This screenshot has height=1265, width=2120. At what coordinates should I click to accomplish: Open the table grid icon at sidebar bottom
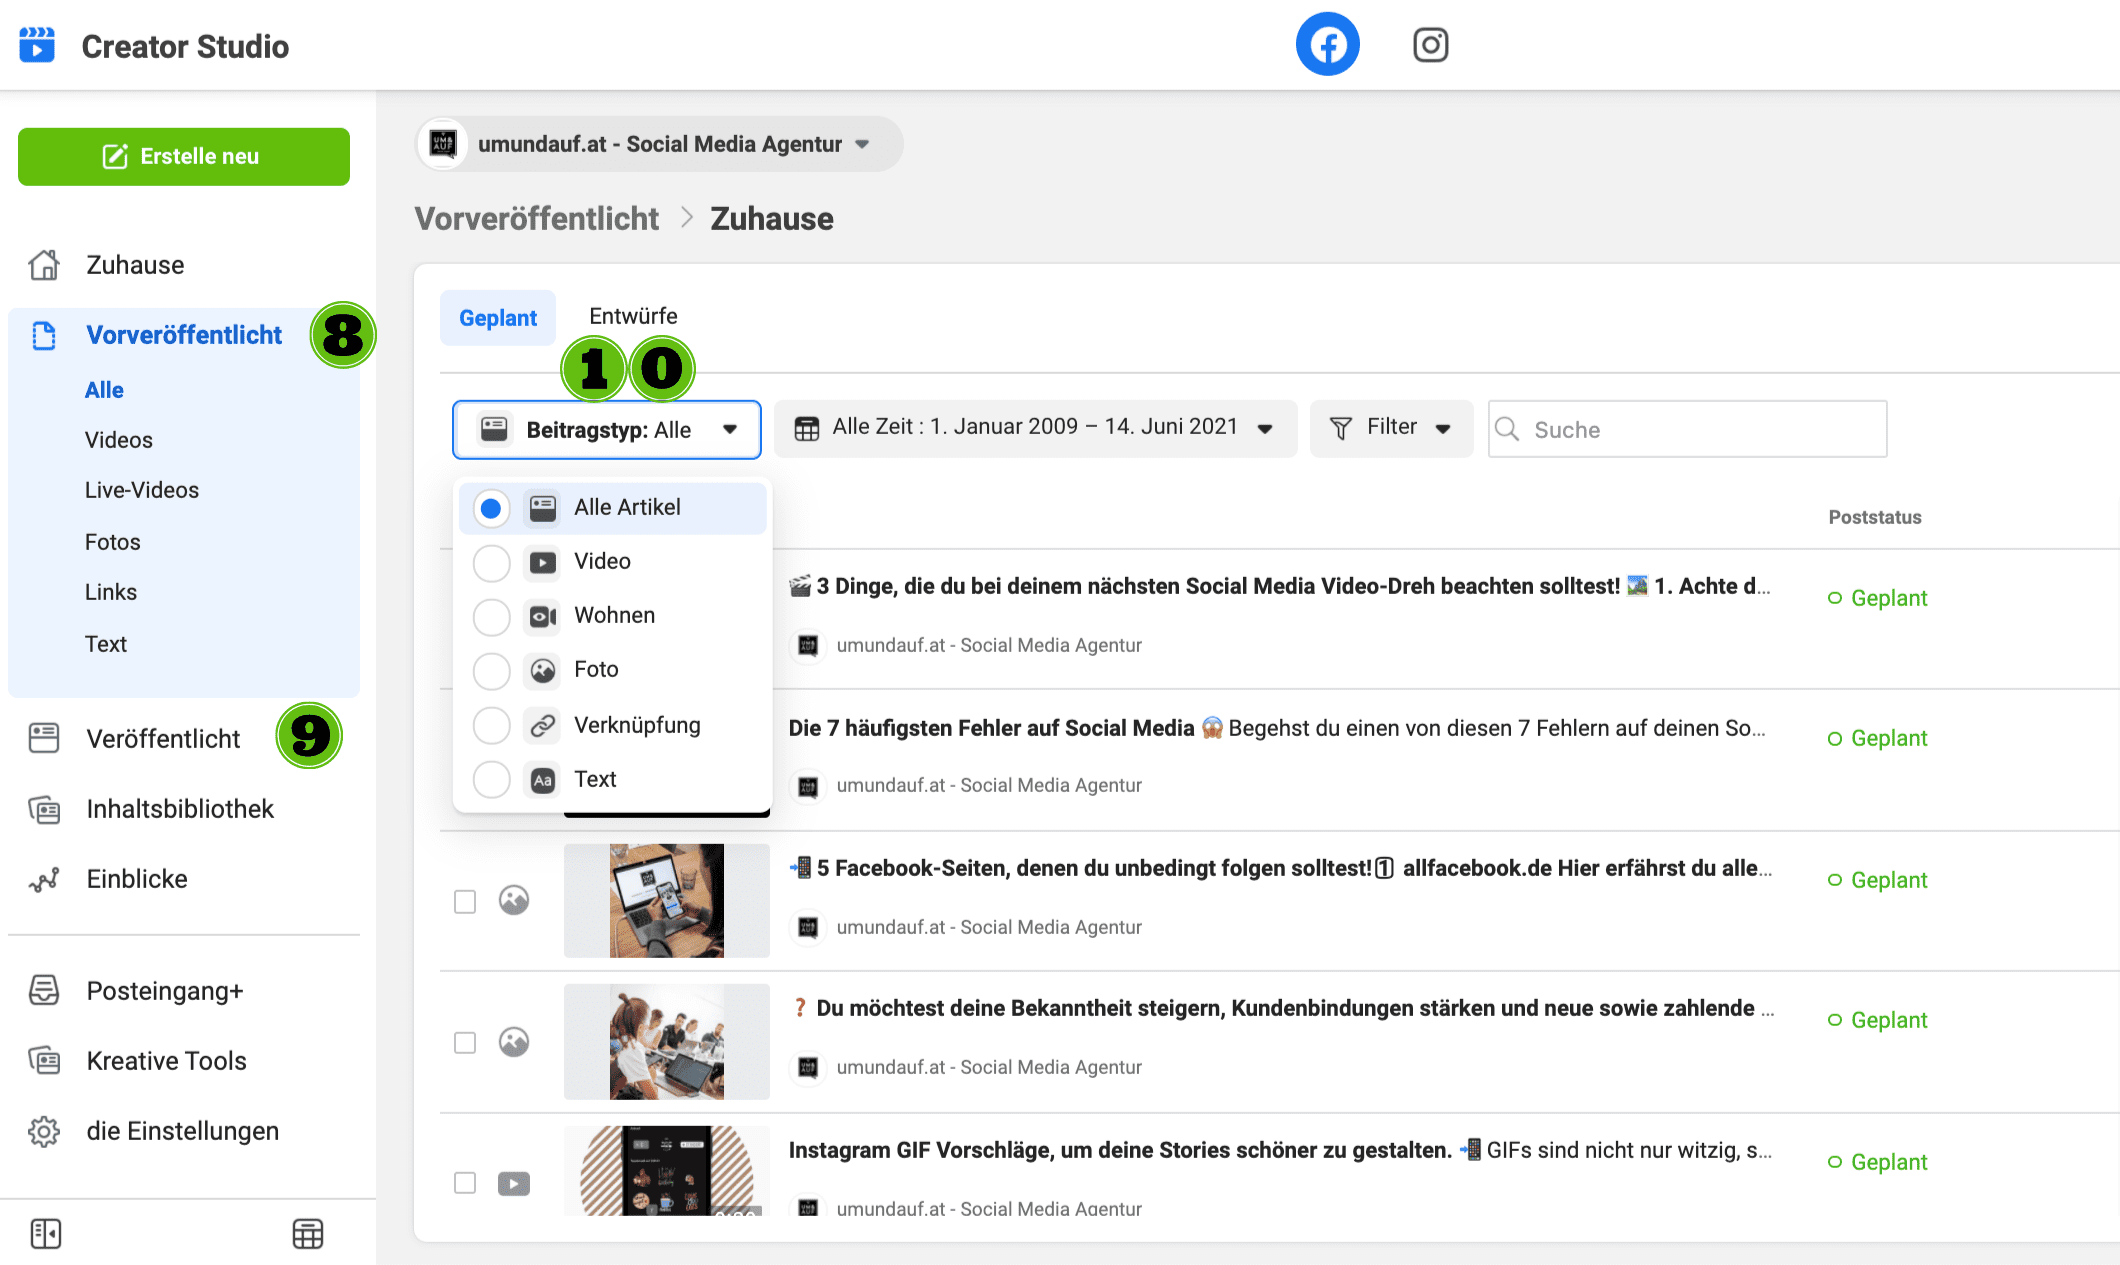point(308,1234)
